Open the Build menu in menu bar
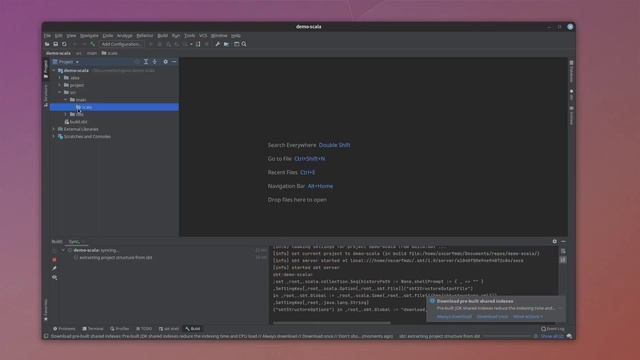Image resolution: width=640 pixels, height=360 pixels. (162, 36)
